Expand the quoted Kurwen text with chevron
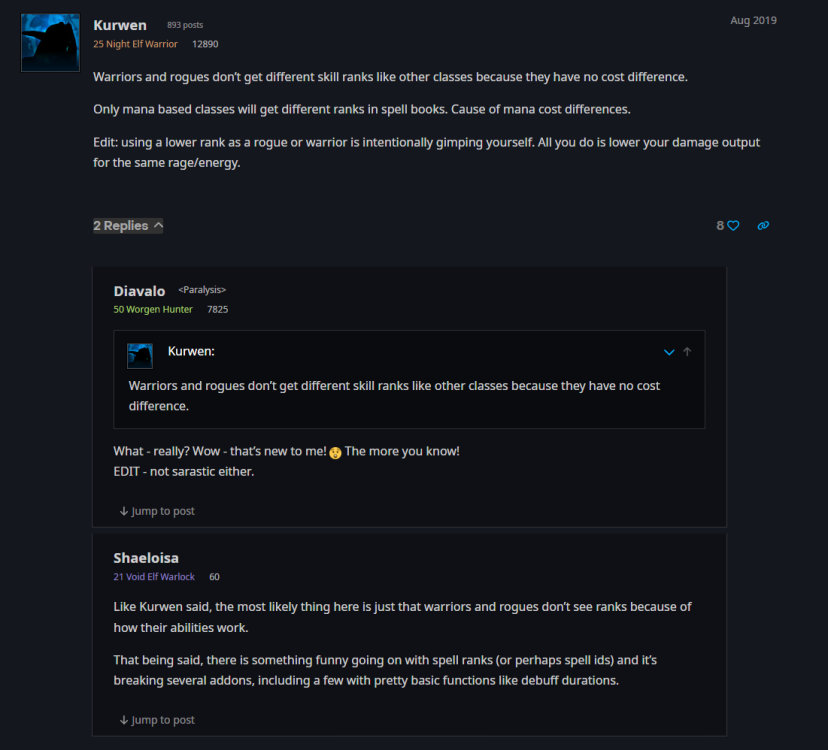This screenshot has height=750, width=828. [x=669, y=352]
